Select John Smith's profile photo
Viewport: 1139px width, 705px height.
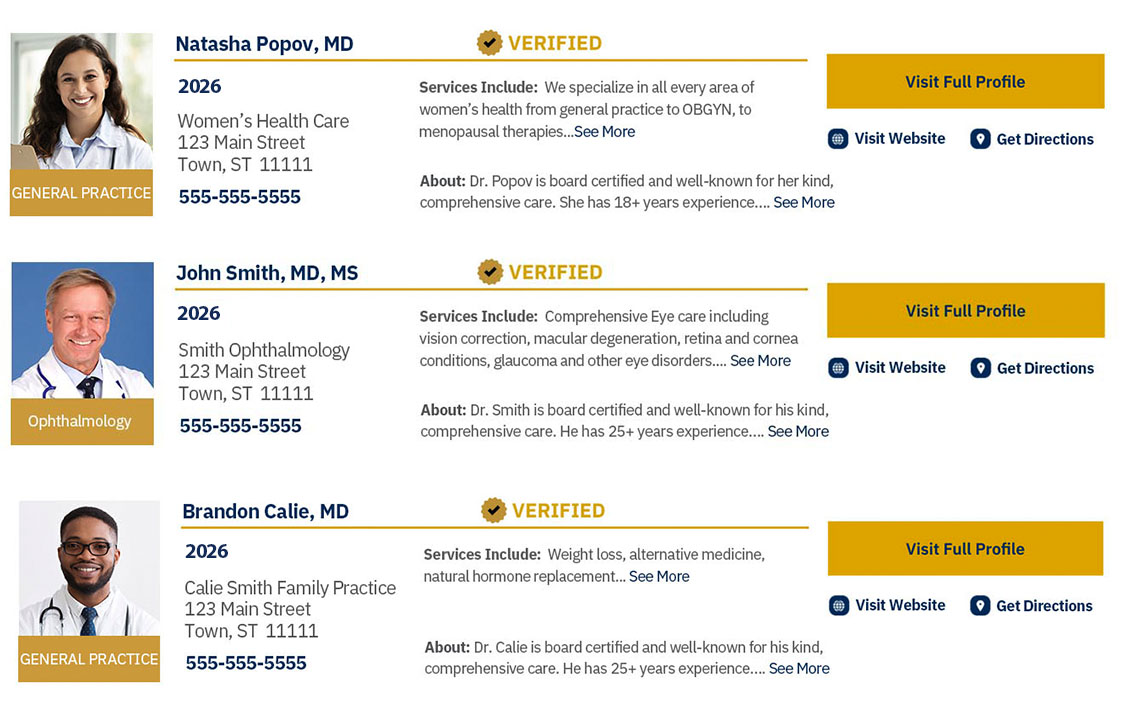tap(82, 330)
